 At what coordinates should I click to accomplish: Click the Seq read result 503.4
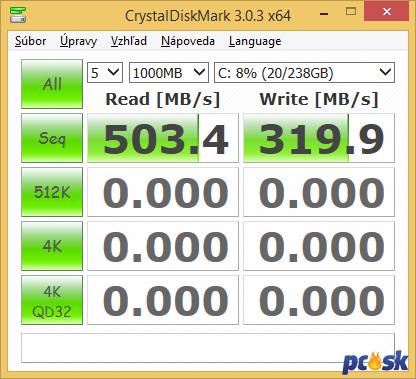click(163, 138)
